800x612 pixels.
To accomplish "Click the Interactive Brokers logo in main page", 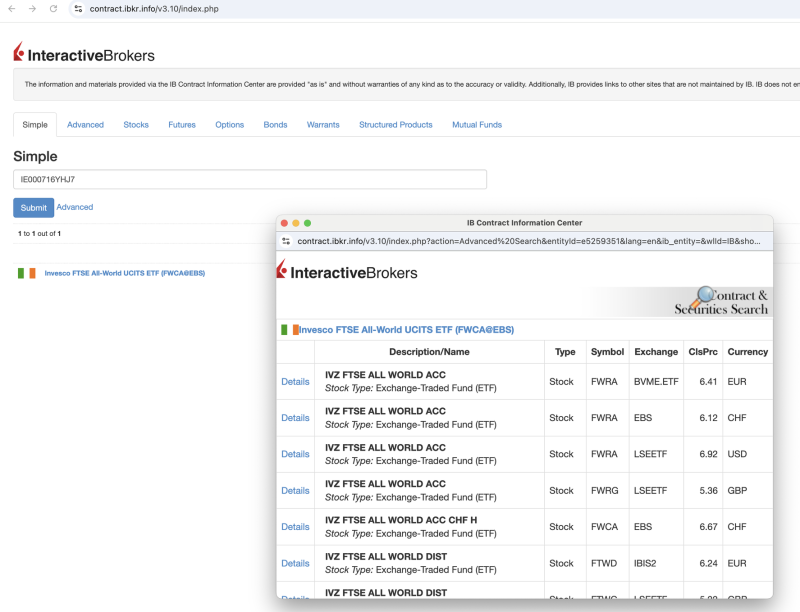I will pos(84,53).
